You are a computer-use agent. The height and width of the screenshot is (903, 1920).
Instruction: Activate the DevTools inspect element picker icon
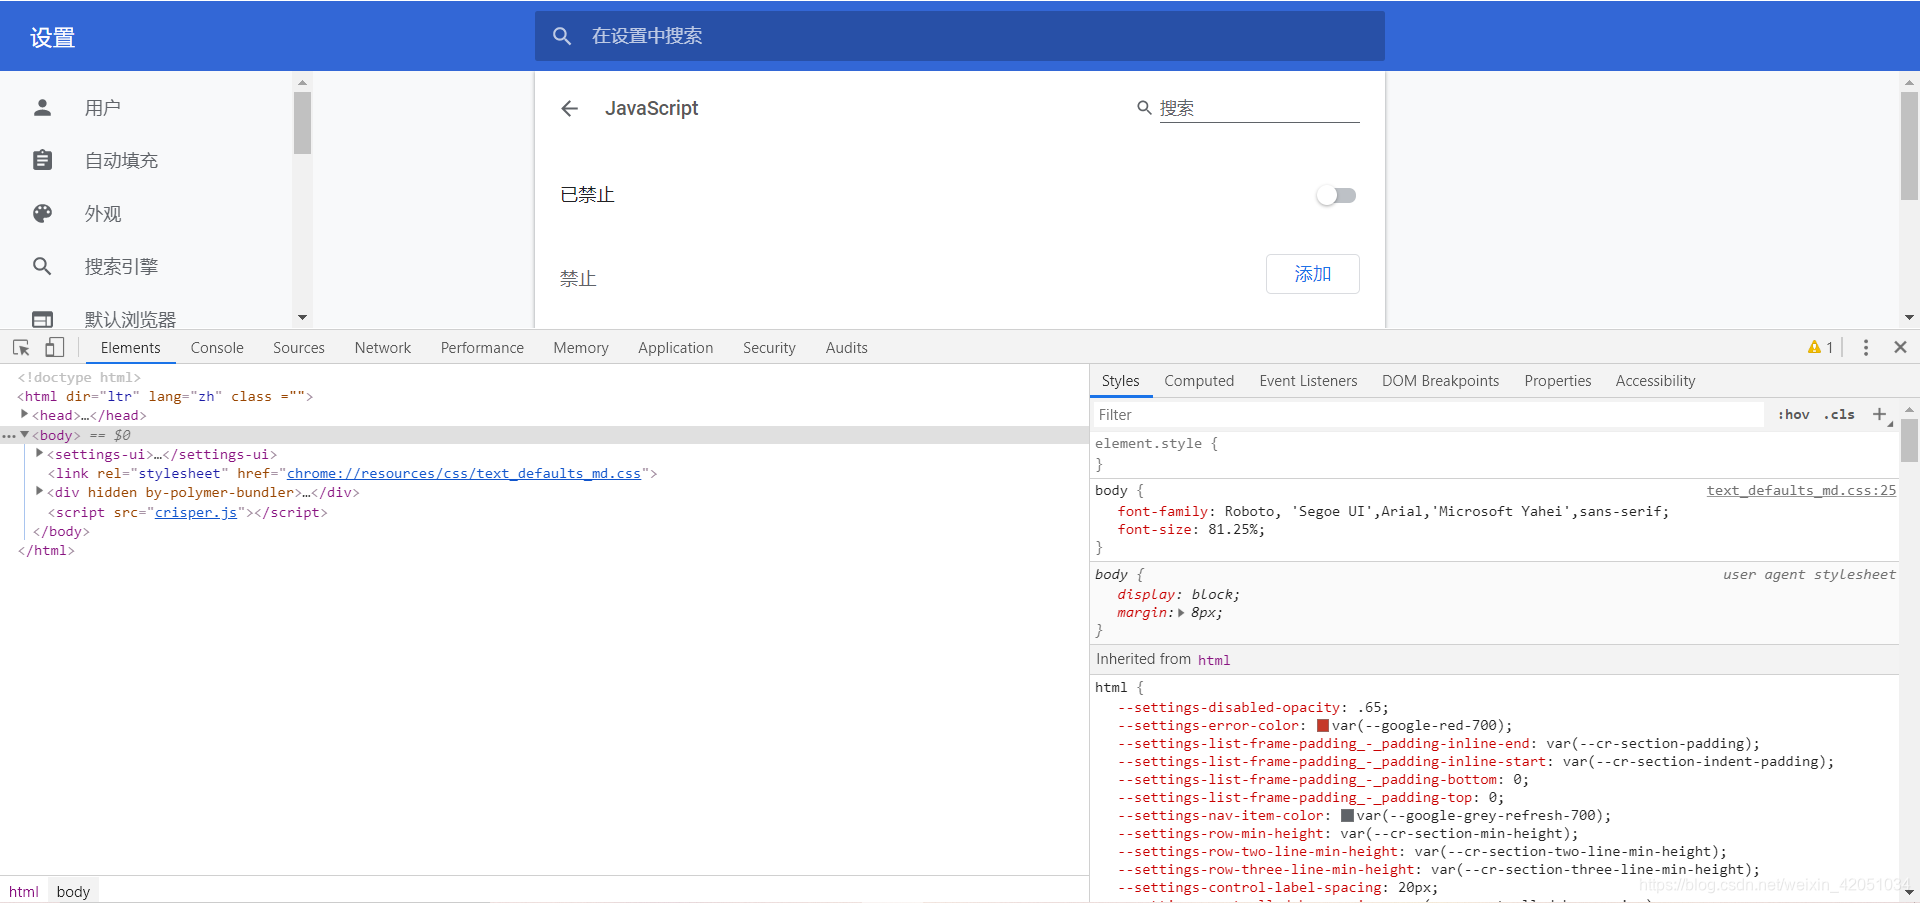click(21, 347)
